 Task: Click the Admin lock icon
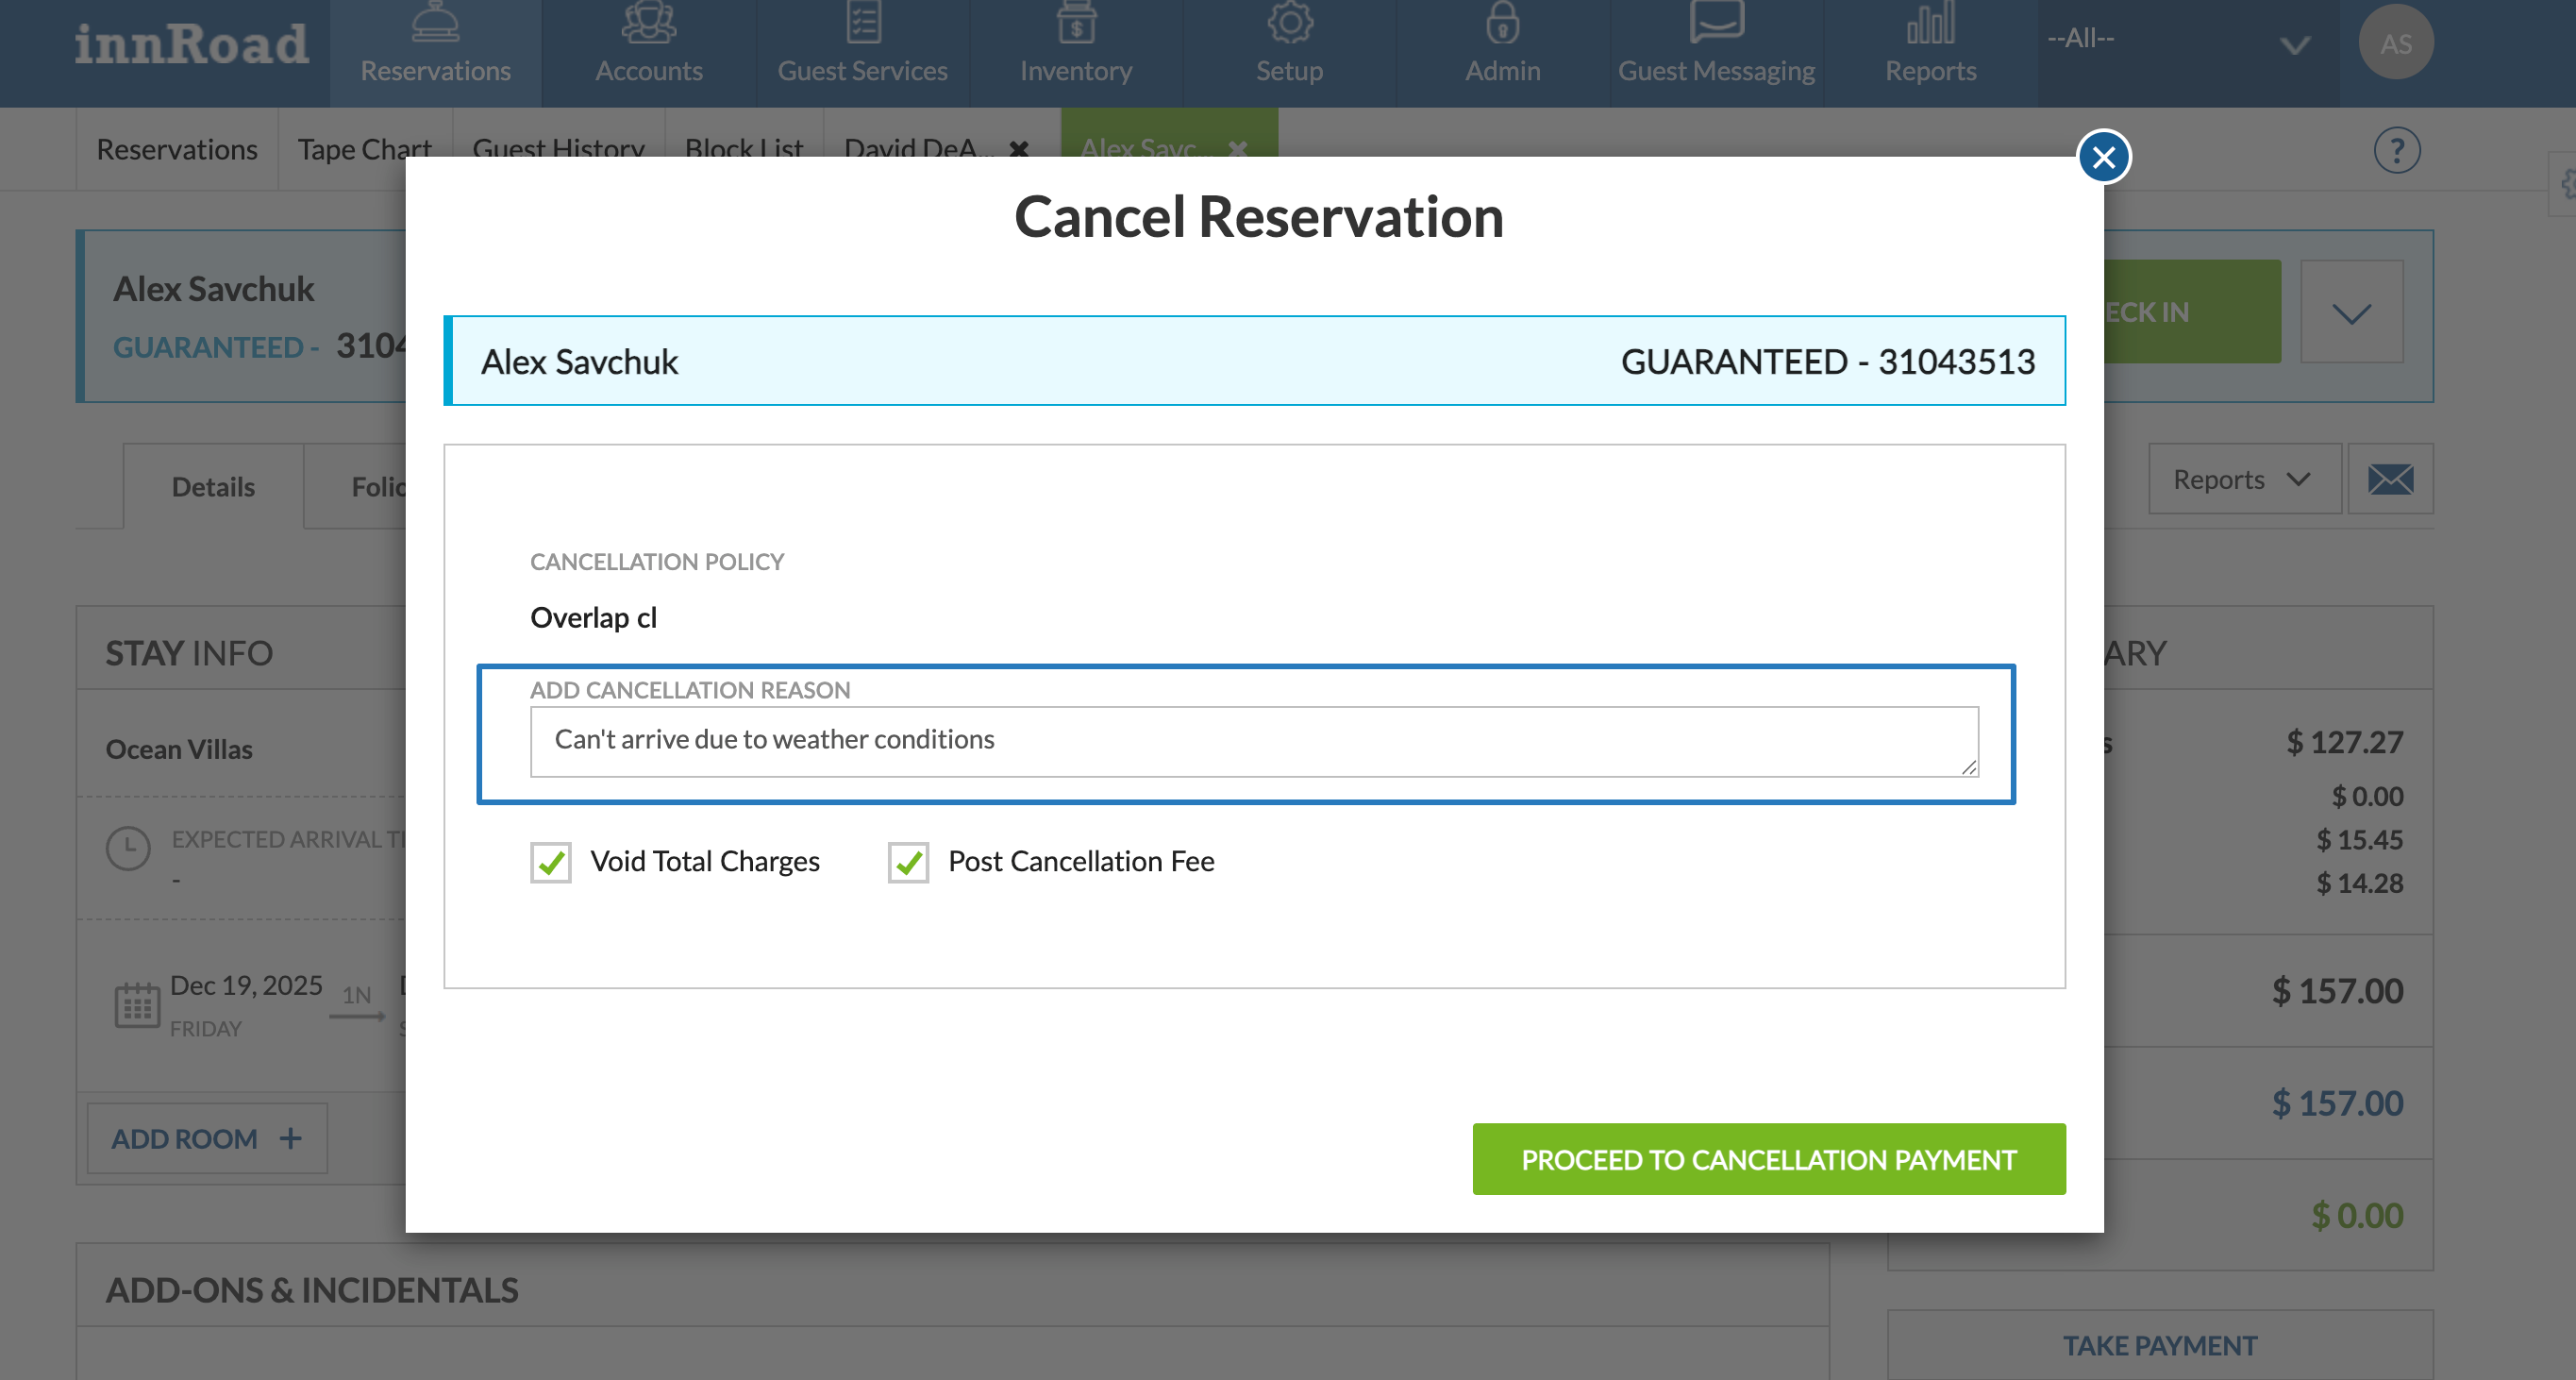[x=1502, y=22]
